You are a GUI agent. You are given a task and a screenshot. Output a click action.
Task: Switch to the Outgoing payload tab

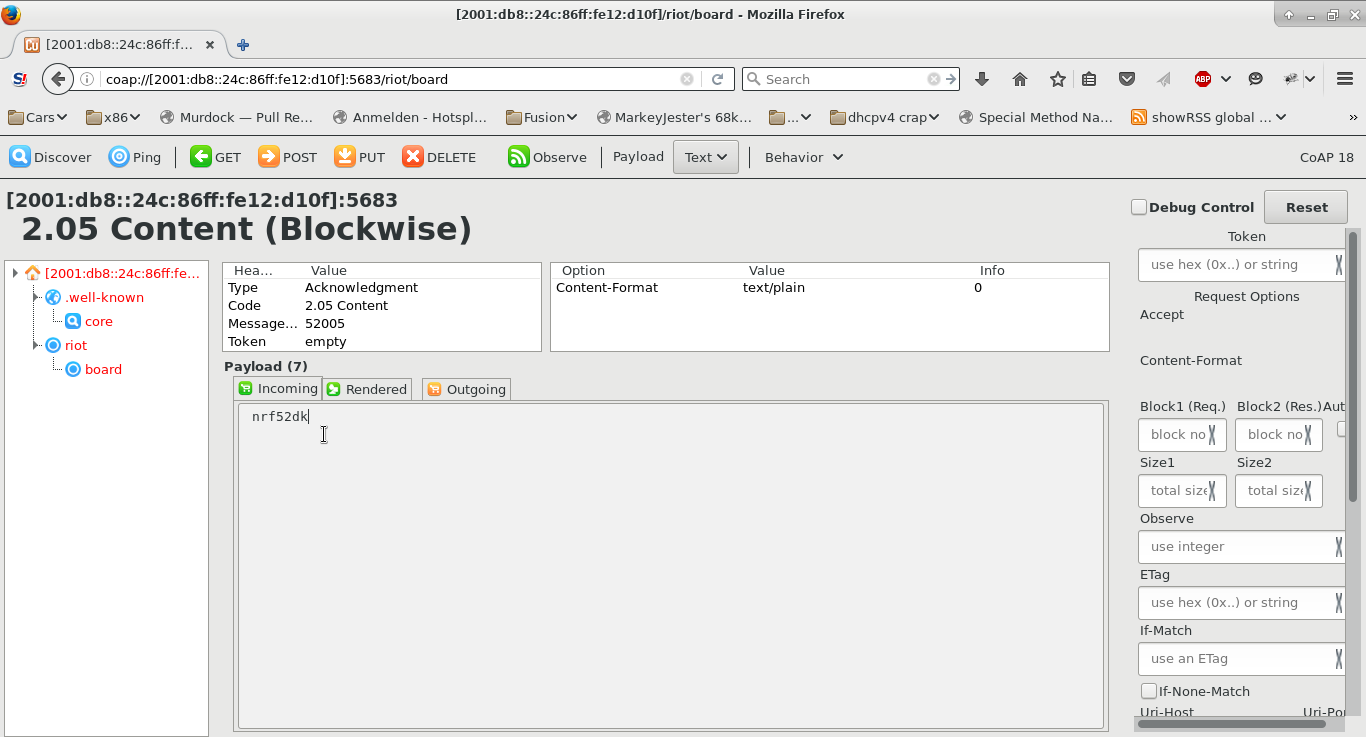(x=466, y=389)
